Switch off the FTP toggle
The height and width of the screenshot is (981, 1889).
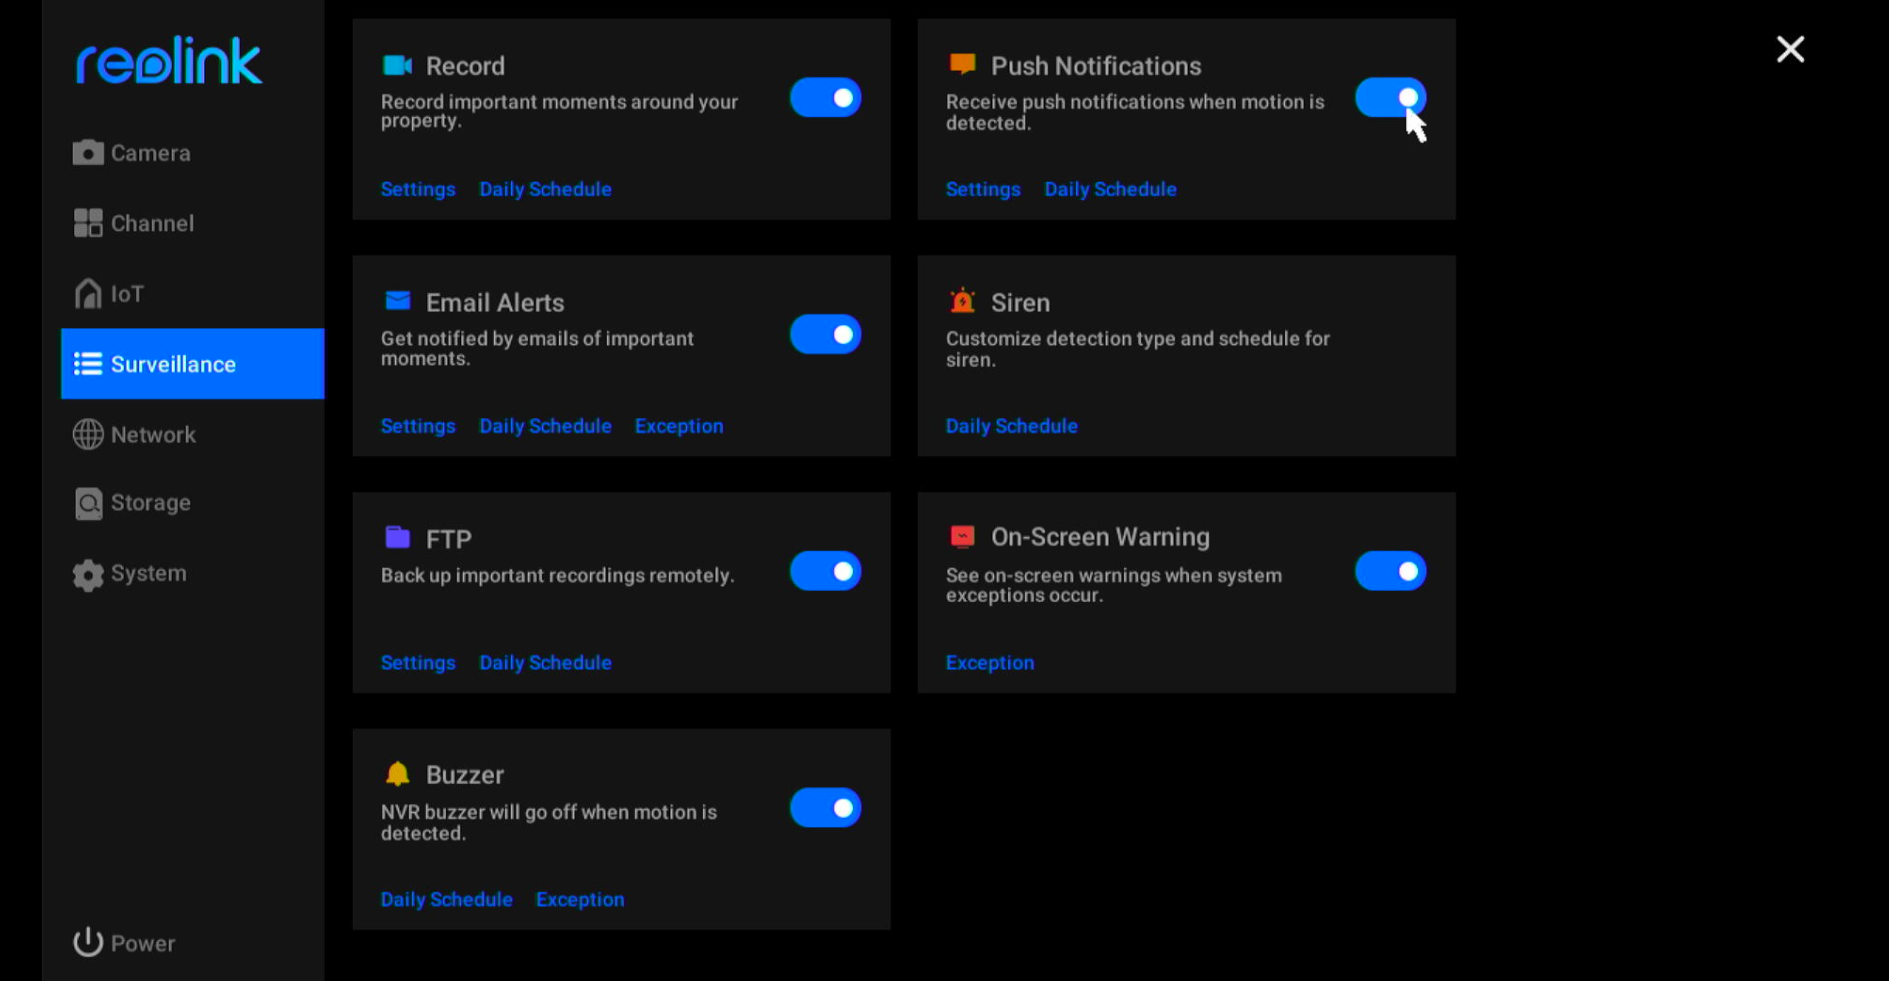tap(826, 571)
